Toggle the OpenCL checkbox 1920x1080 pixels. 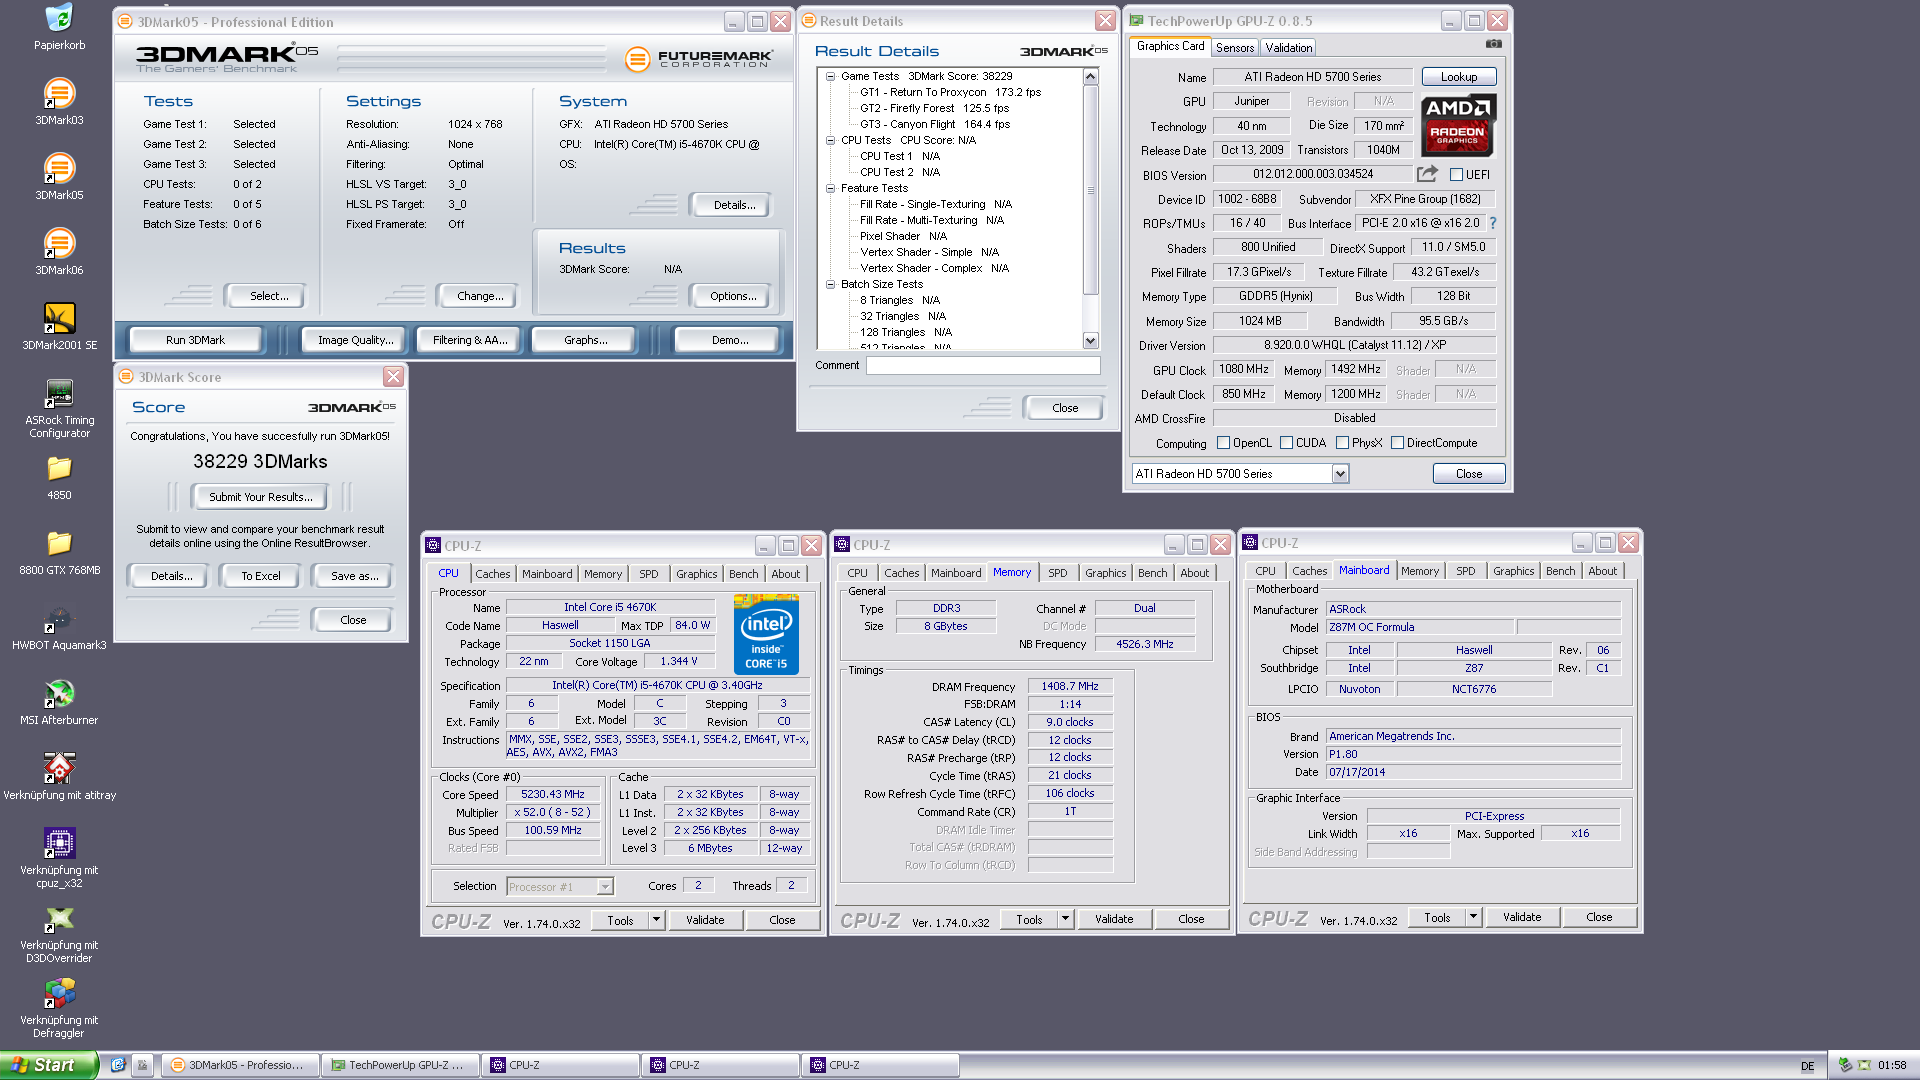tap(1223, 443)
